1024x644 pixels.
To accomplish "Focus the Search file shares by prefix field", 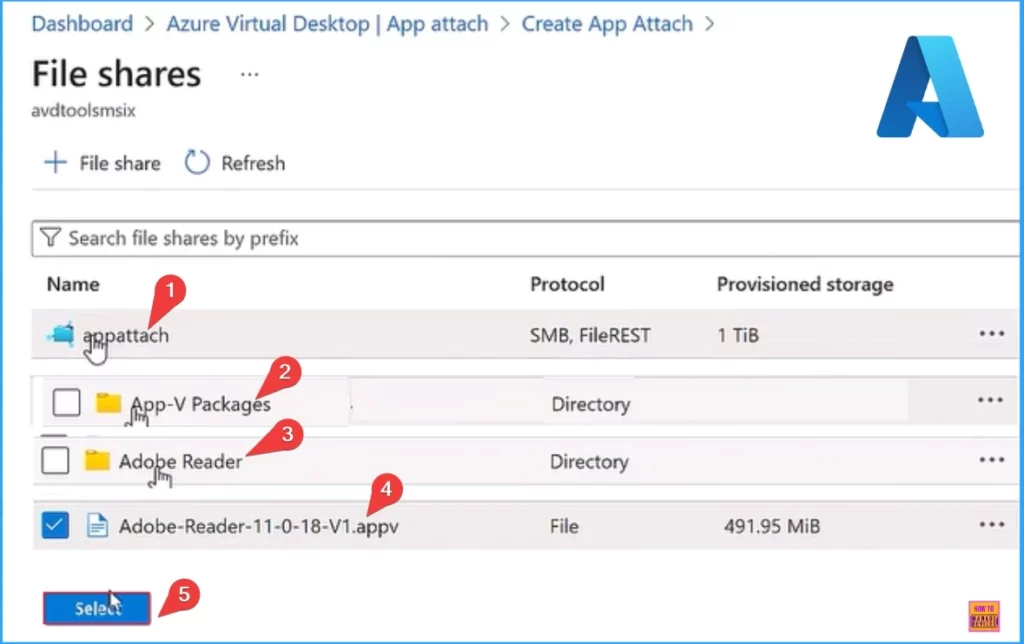I will point(525,238).
